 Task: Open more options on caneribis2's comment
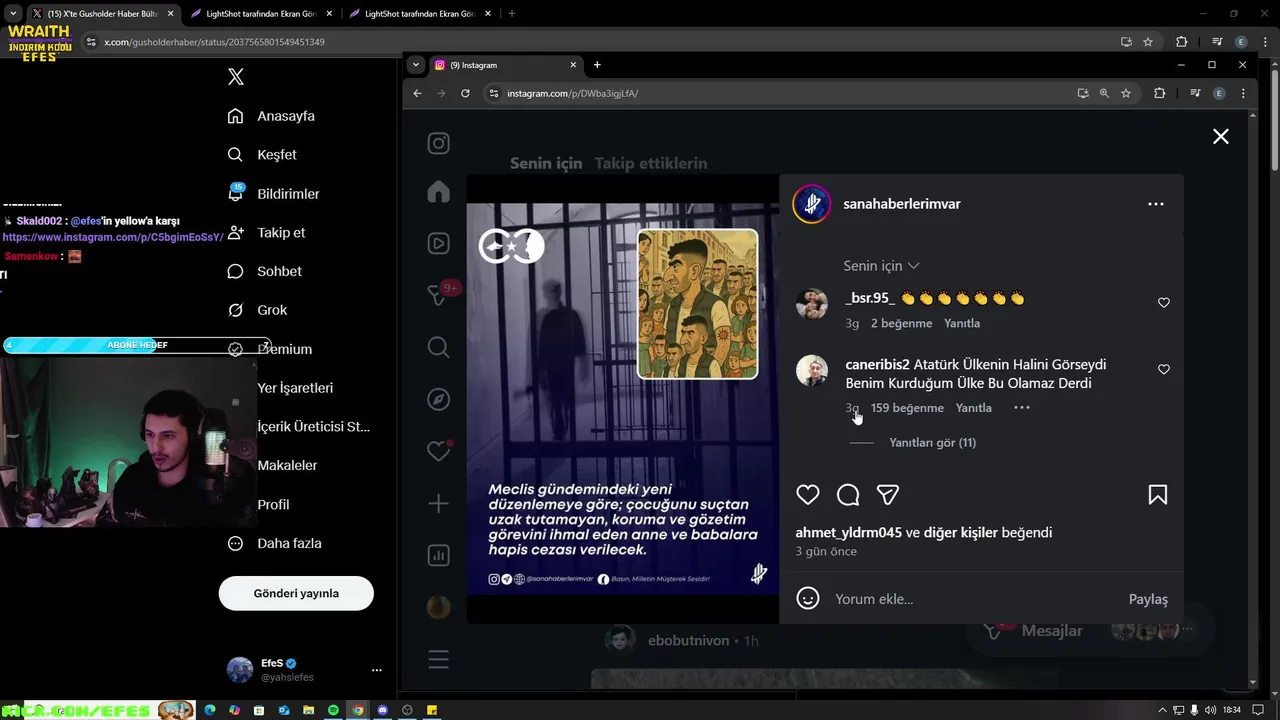tap(1021, 408)
